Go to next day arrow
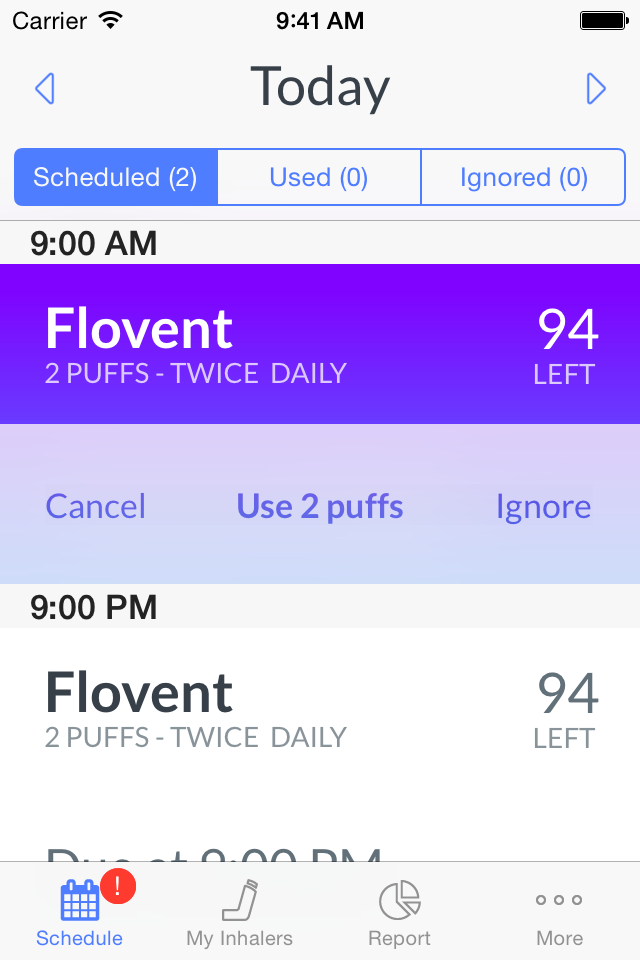Viewport: 640px width, 960px height. point(595,89)
